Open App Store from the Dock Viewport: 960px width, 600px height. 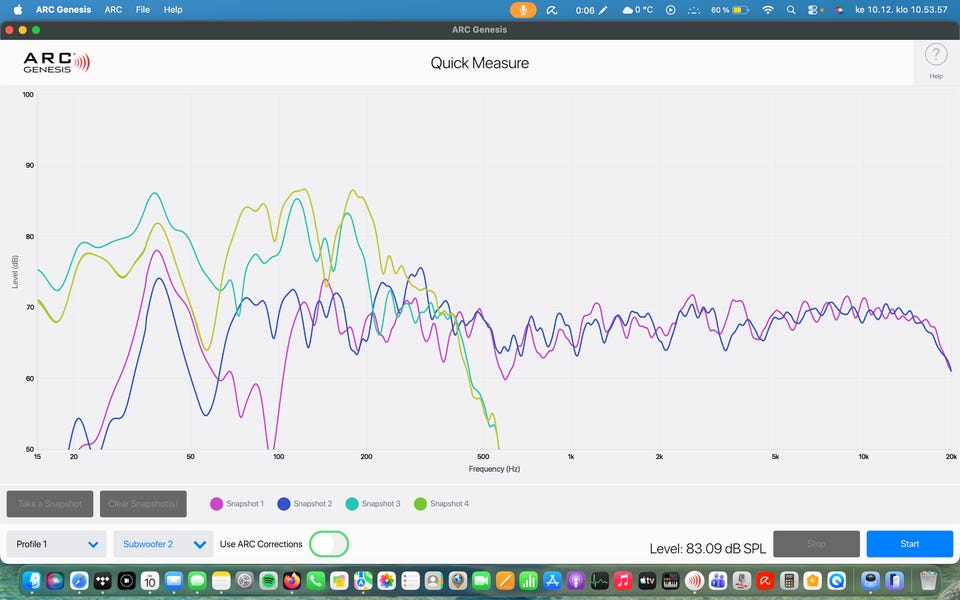(552, 580)
